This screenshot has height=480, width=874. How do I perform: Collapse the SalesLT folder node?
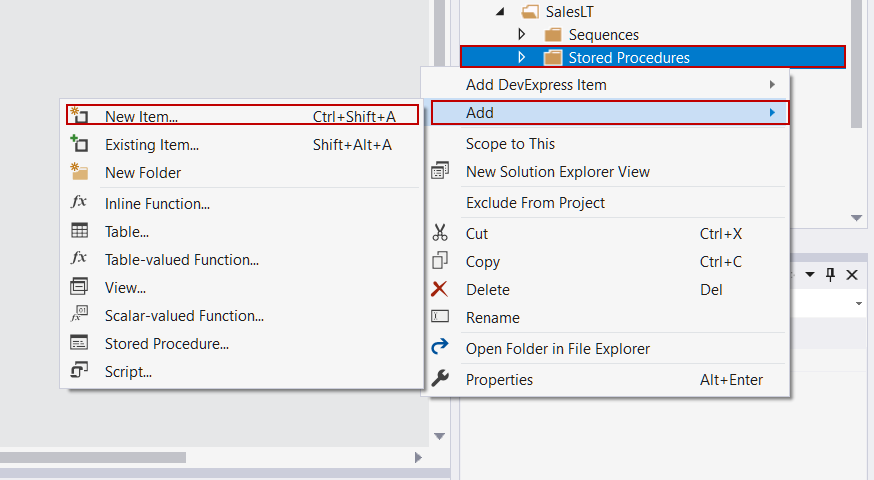tap(498, 12)
